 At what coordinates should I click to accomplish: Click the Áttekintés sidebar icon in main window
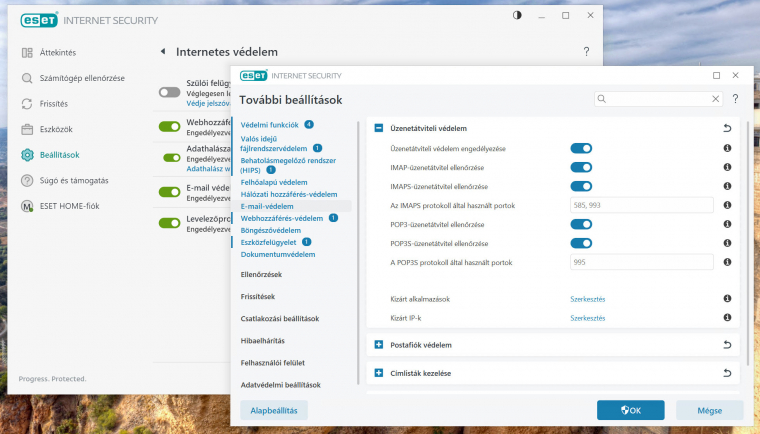pyautogui.click(x=27, y=52)
